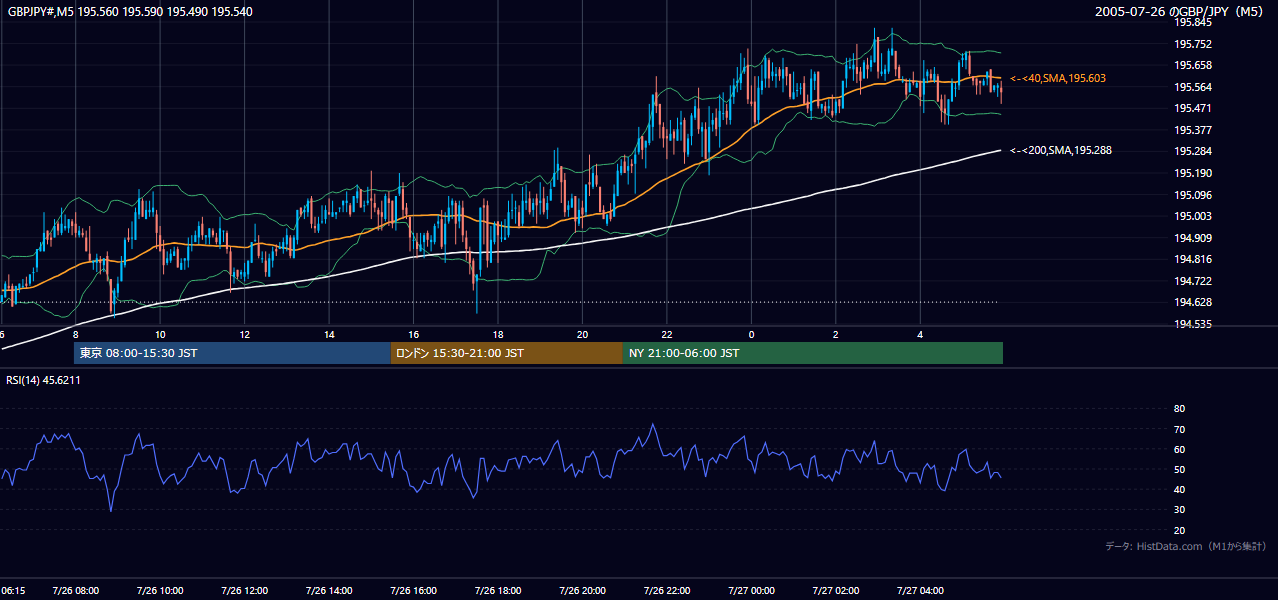Click hour marker 18 under price chart
The image size is (1278, 600).
(x=498, y=334)
